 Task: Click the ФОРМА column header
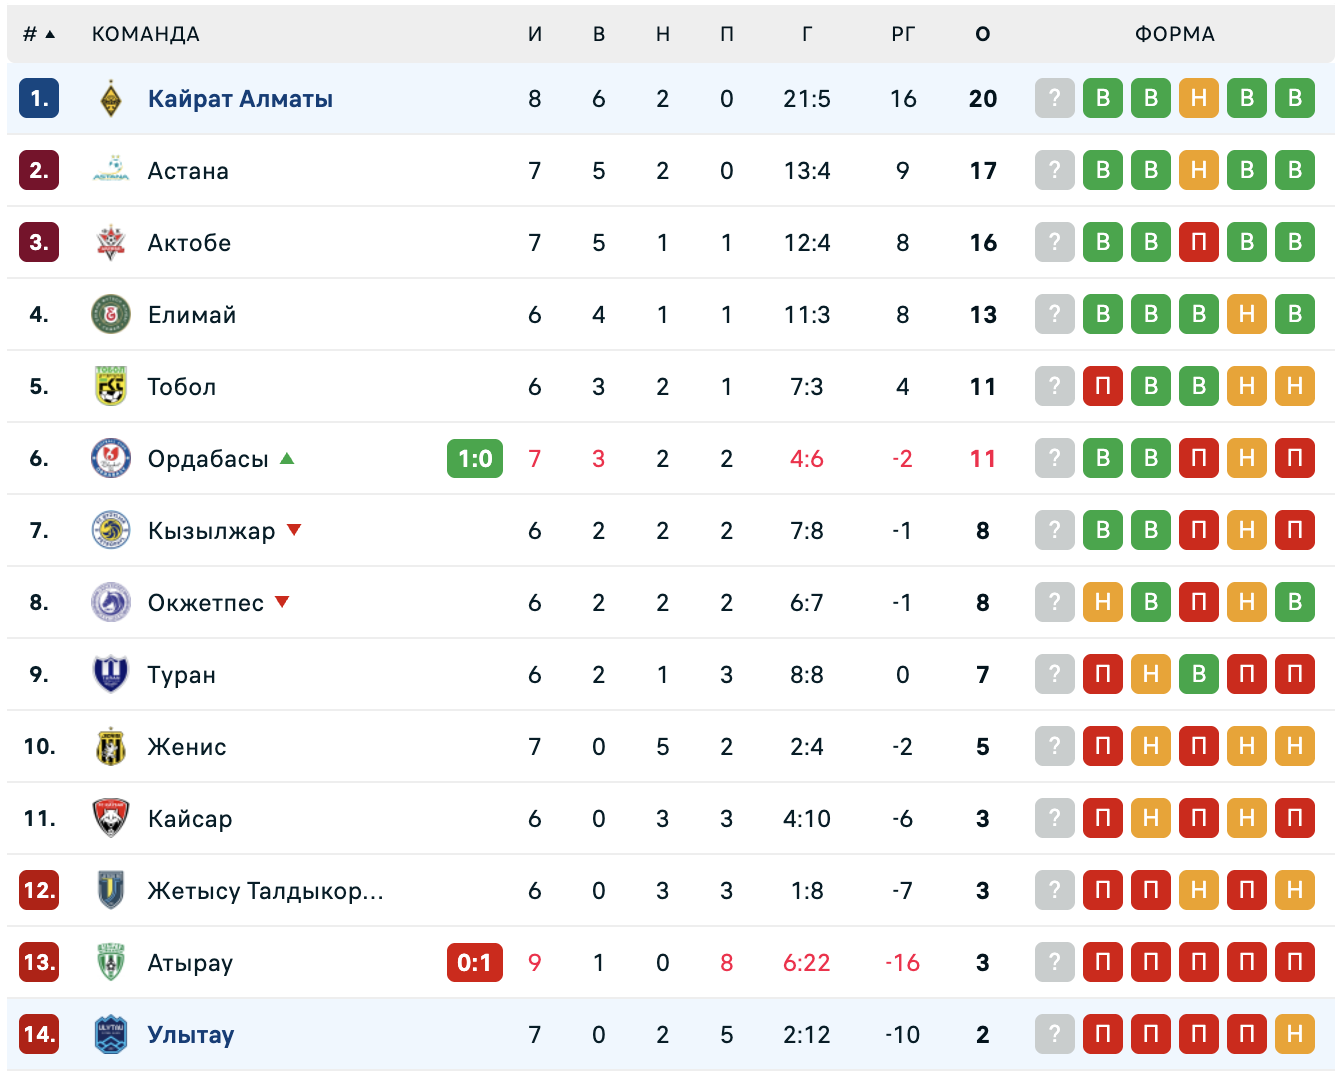click(1175, 34)
